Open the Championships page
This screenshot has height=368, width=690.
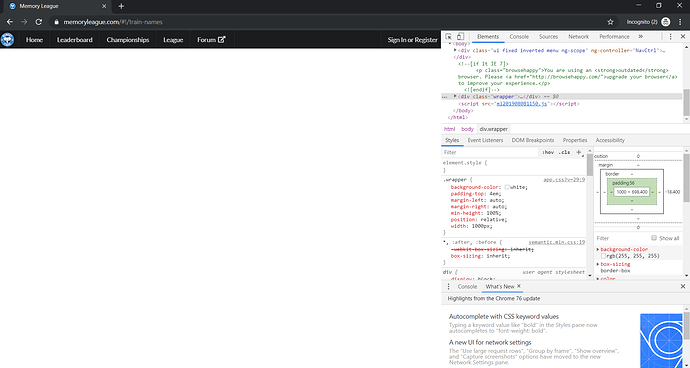tap(128, 40)
